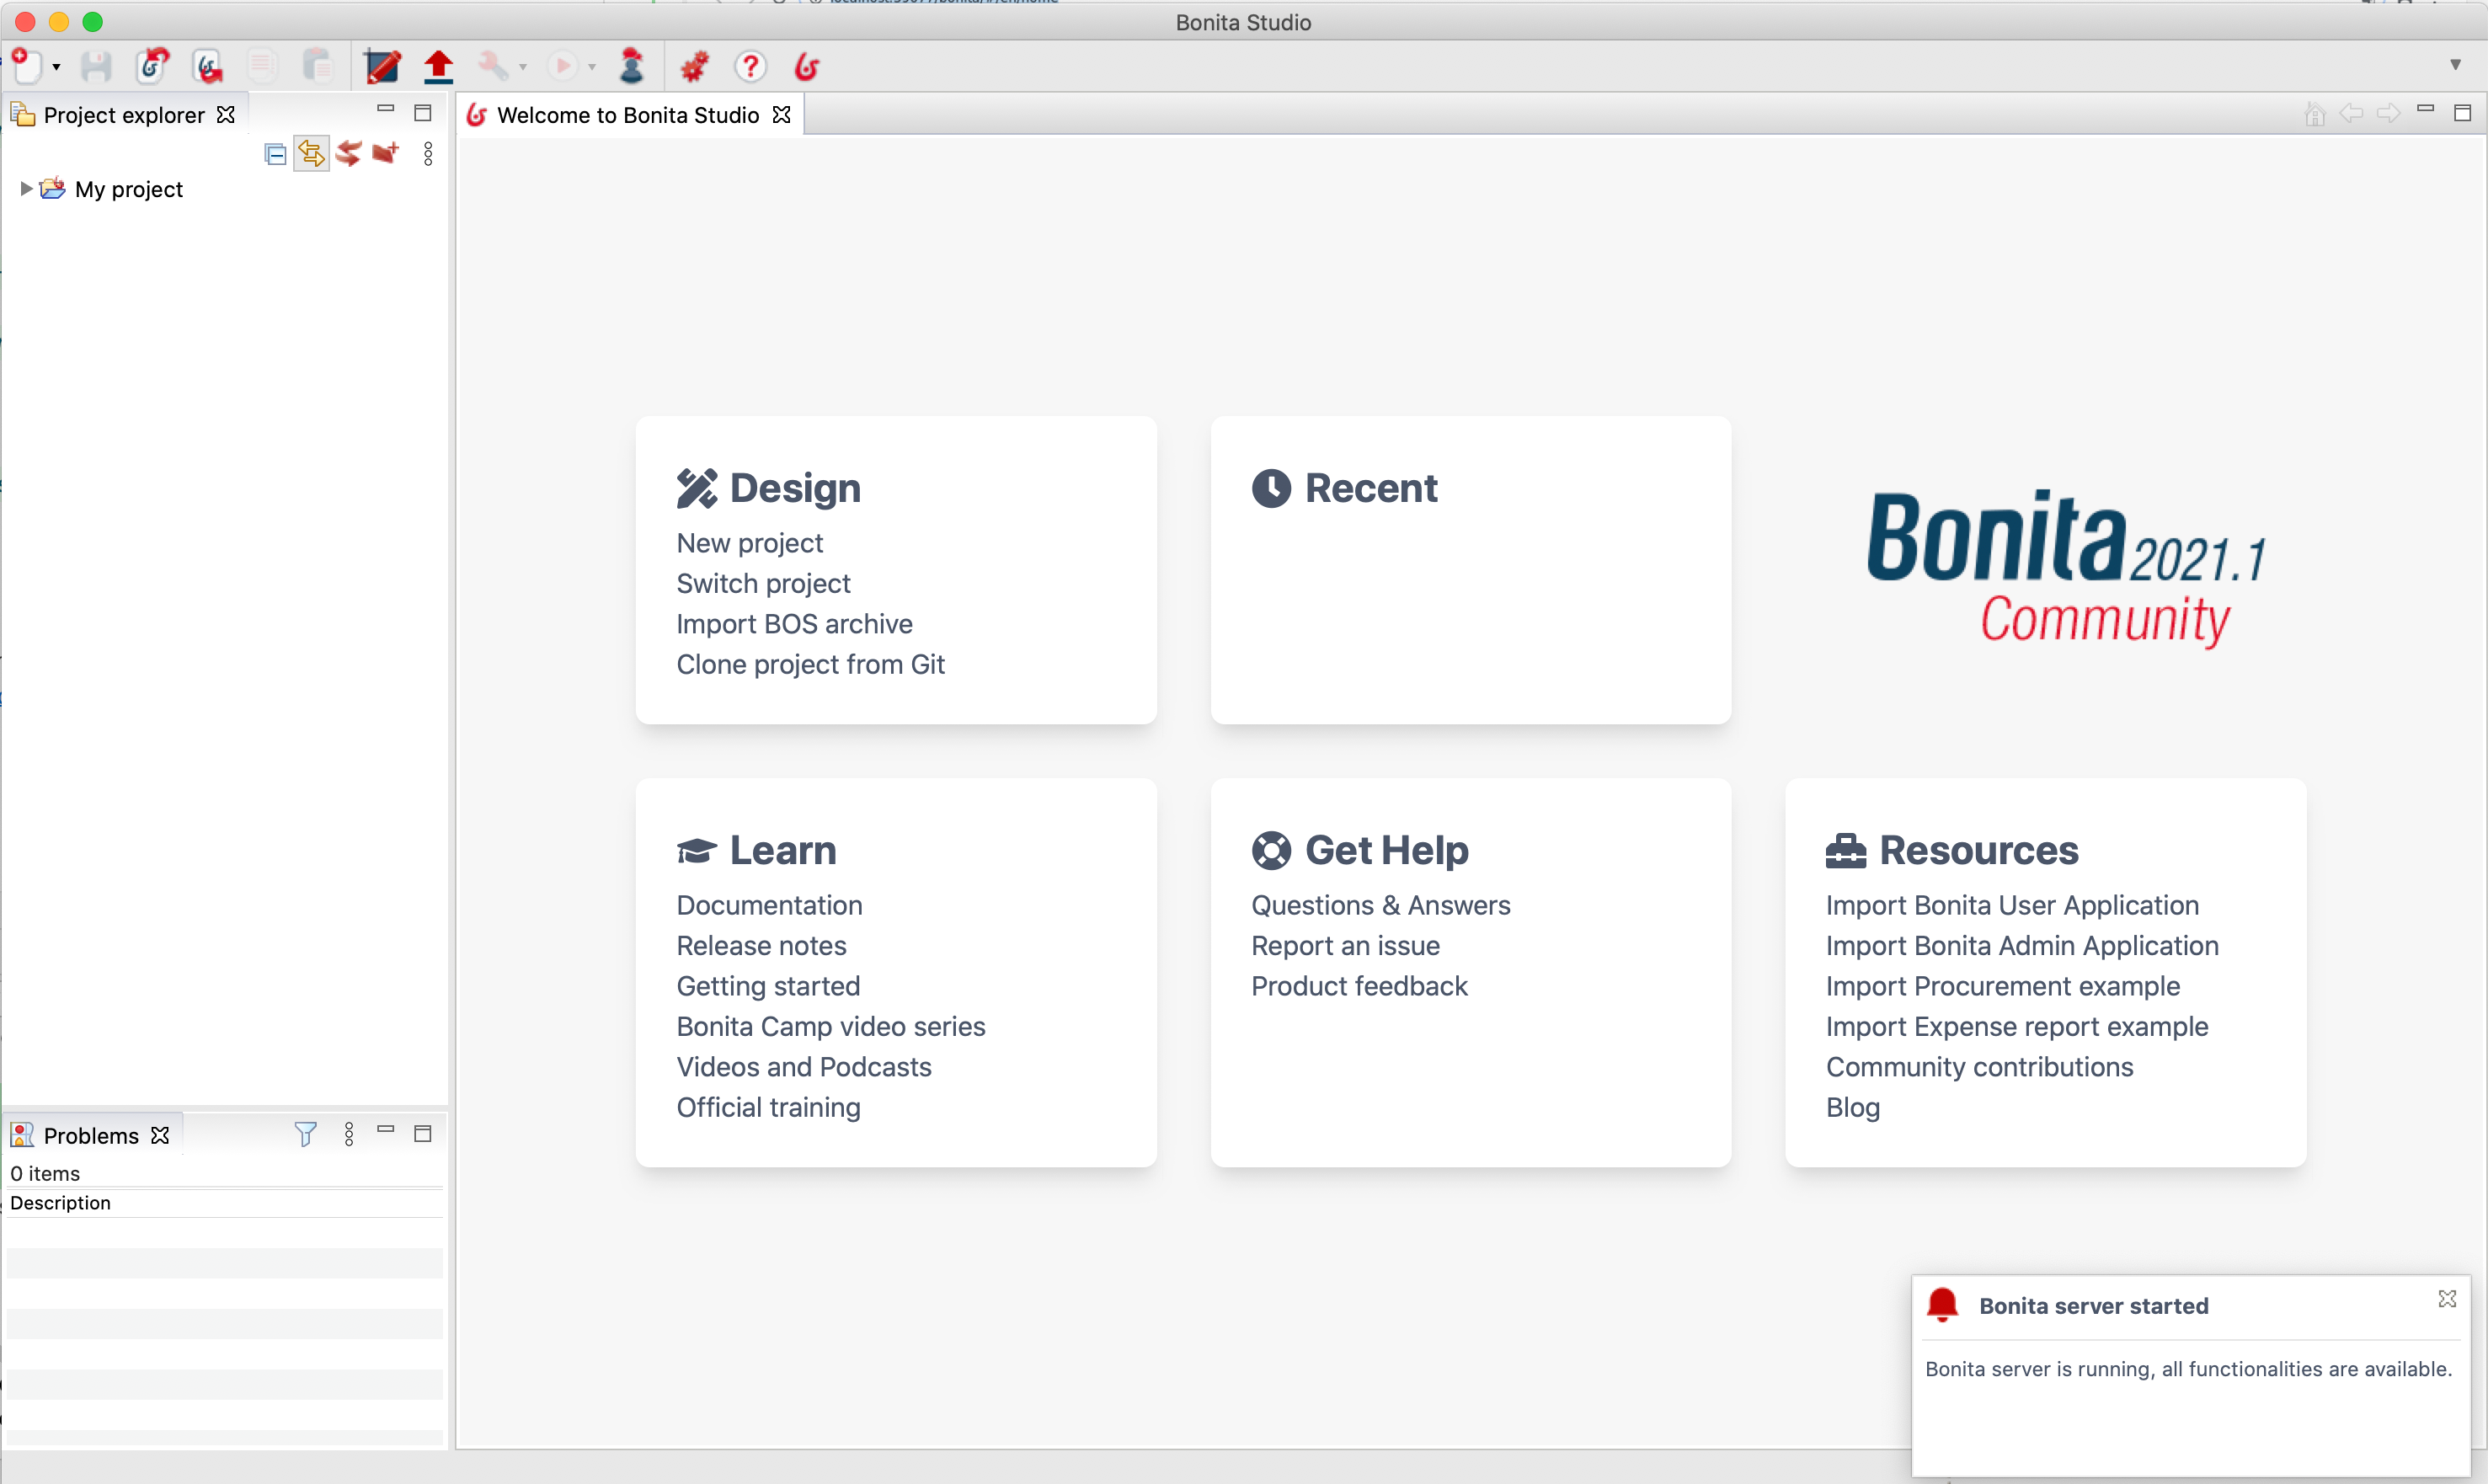Image resolution: width=2488 pixels, height=1484 pixels.
Task: Minimize the Project explorer panel
Action: 385,108
